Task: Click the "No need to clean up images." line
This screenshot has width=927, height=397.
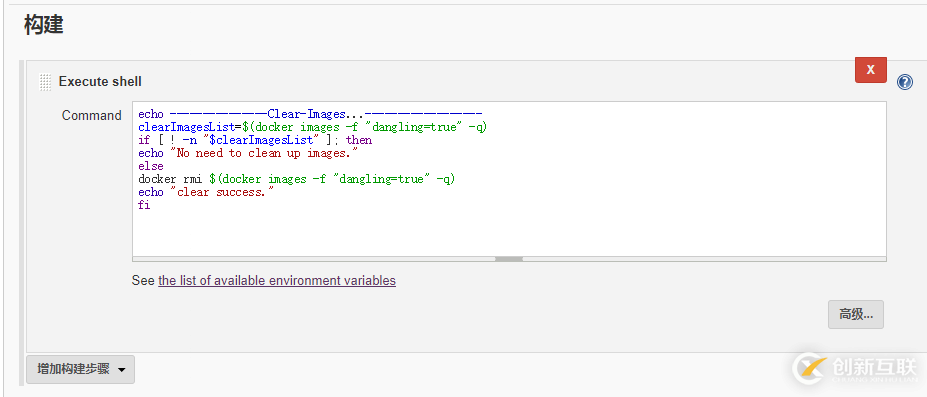Action: click(248, 153)
